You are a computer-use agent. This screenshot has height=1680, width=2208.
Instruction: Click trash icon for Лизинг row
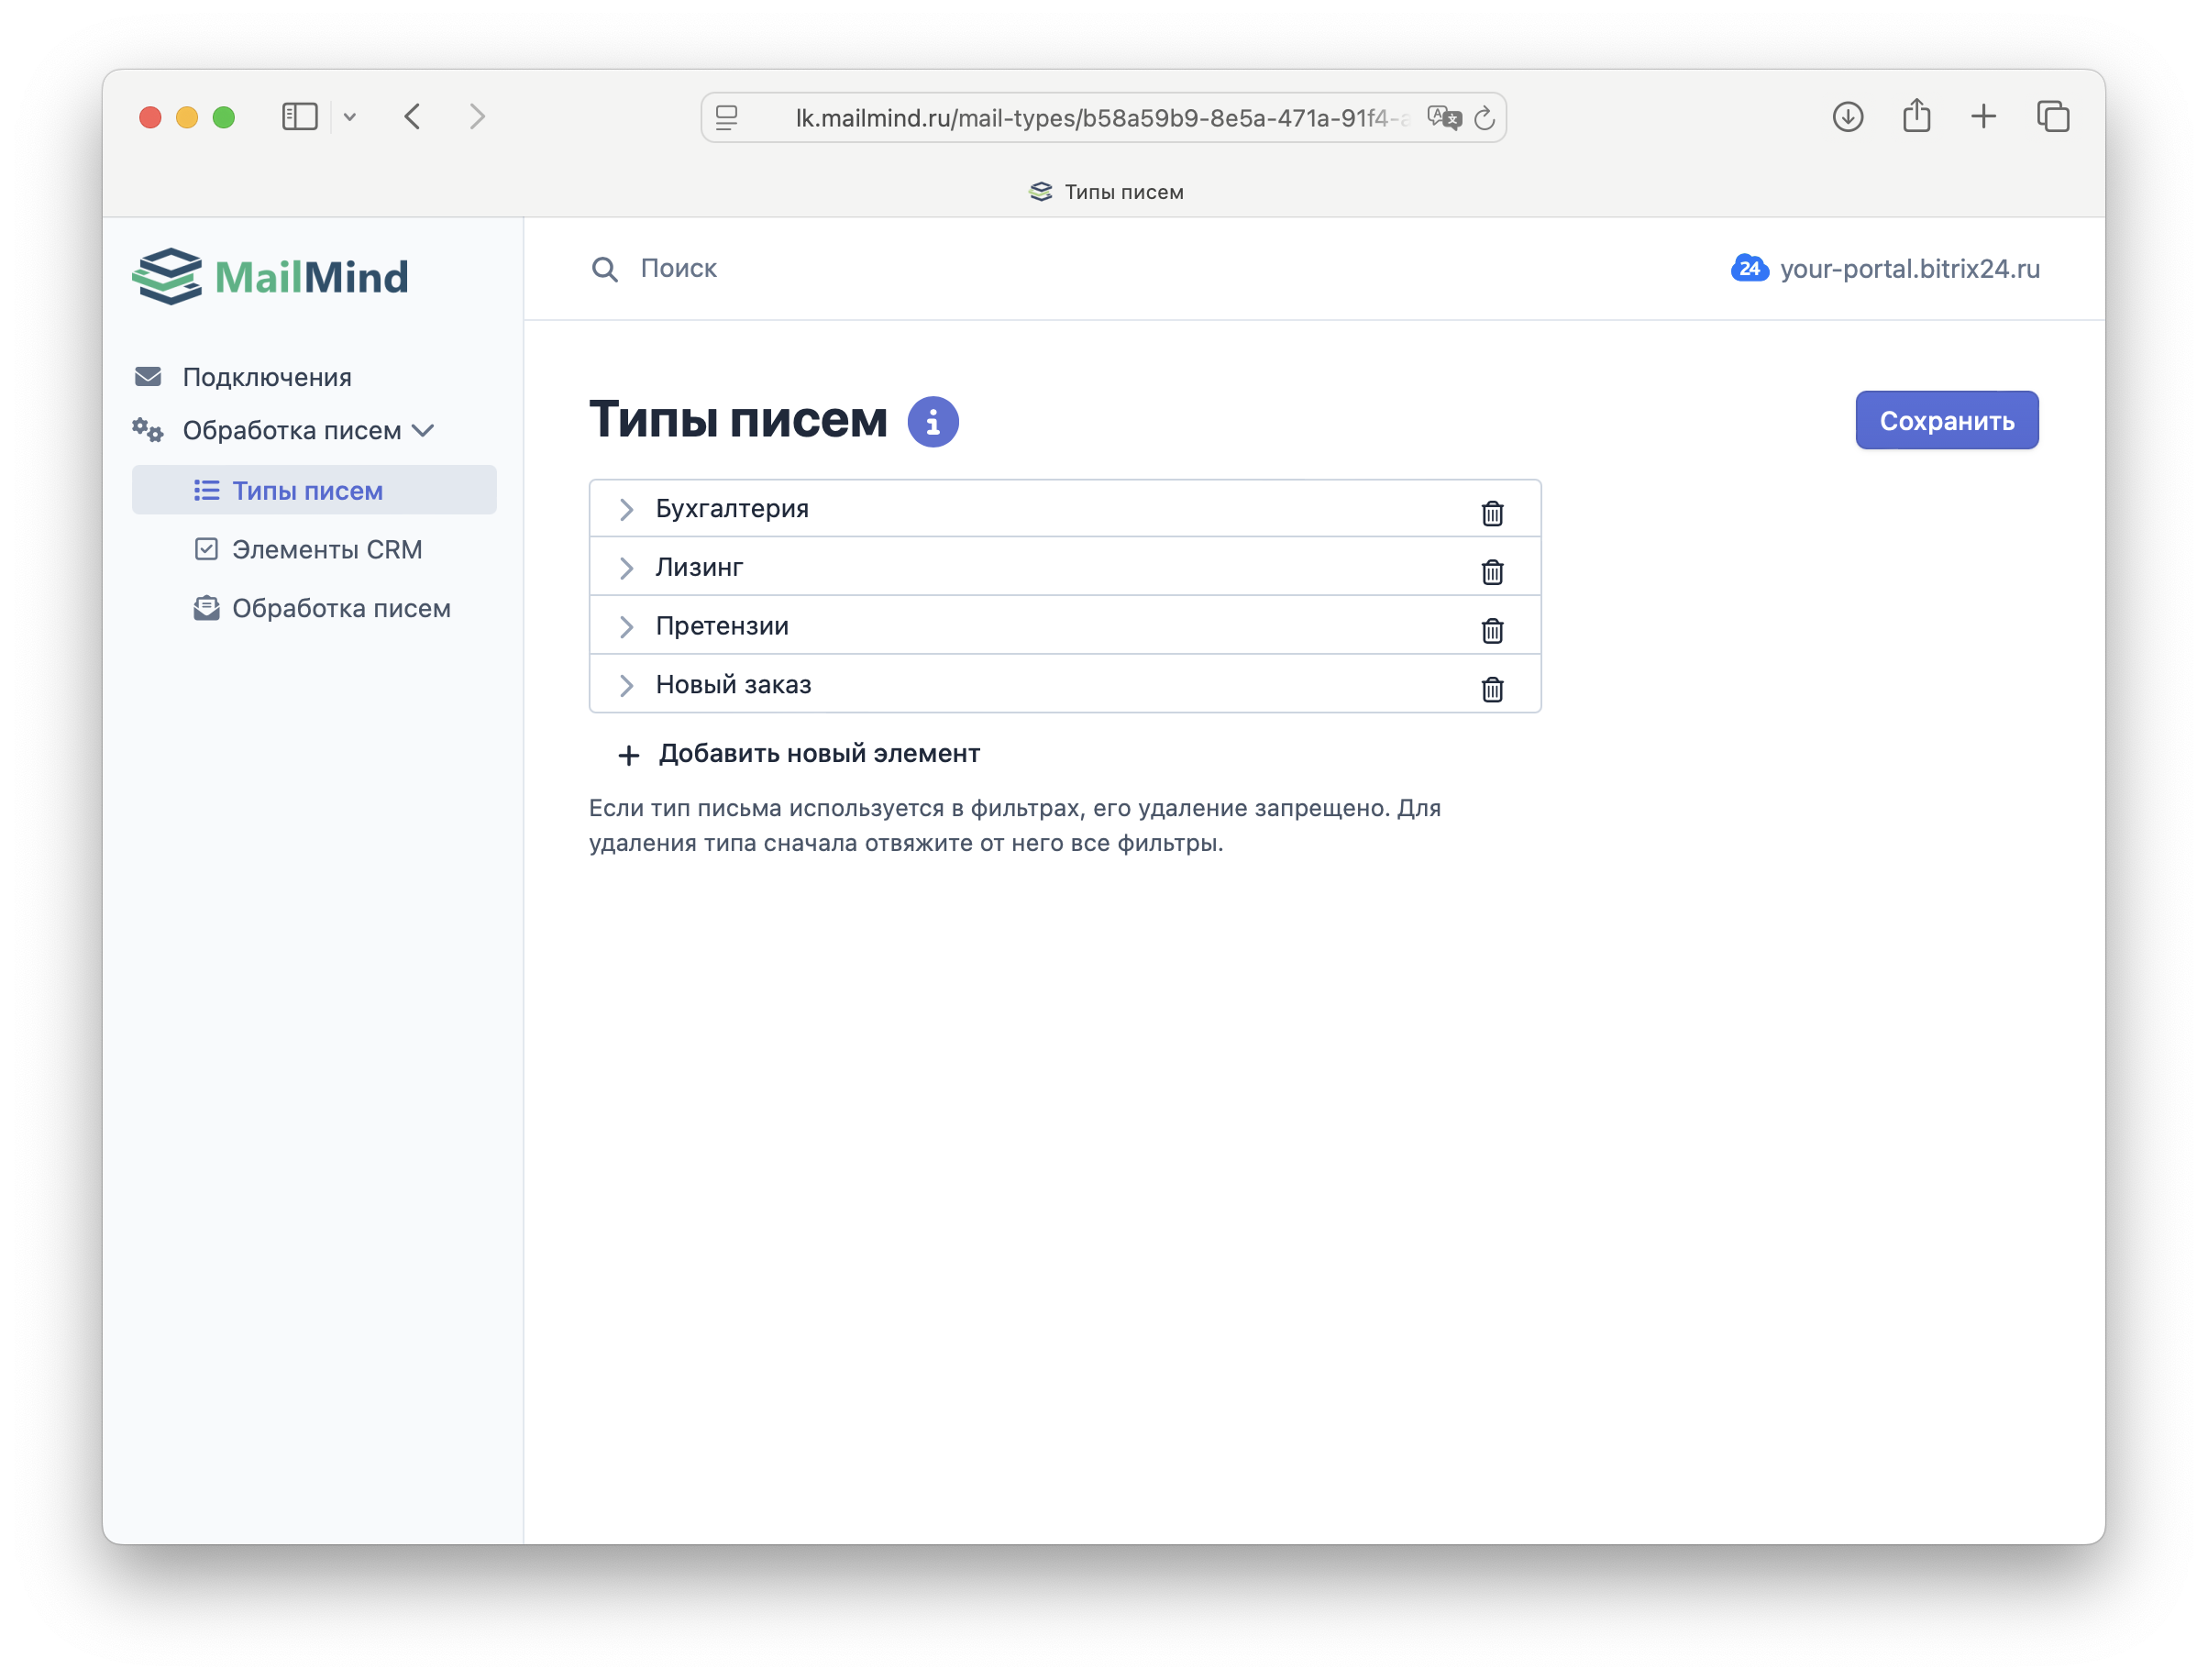click(x=1491, y=571)
